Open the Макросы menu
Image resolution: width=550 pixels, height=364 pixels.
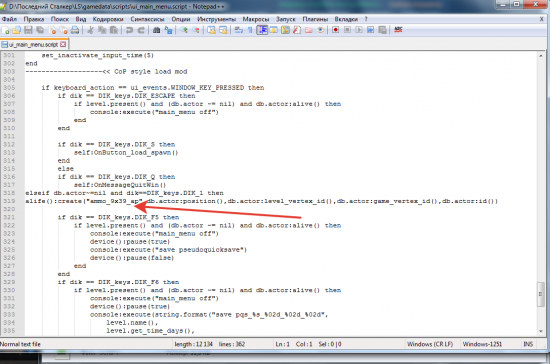(x=256, y=19)
